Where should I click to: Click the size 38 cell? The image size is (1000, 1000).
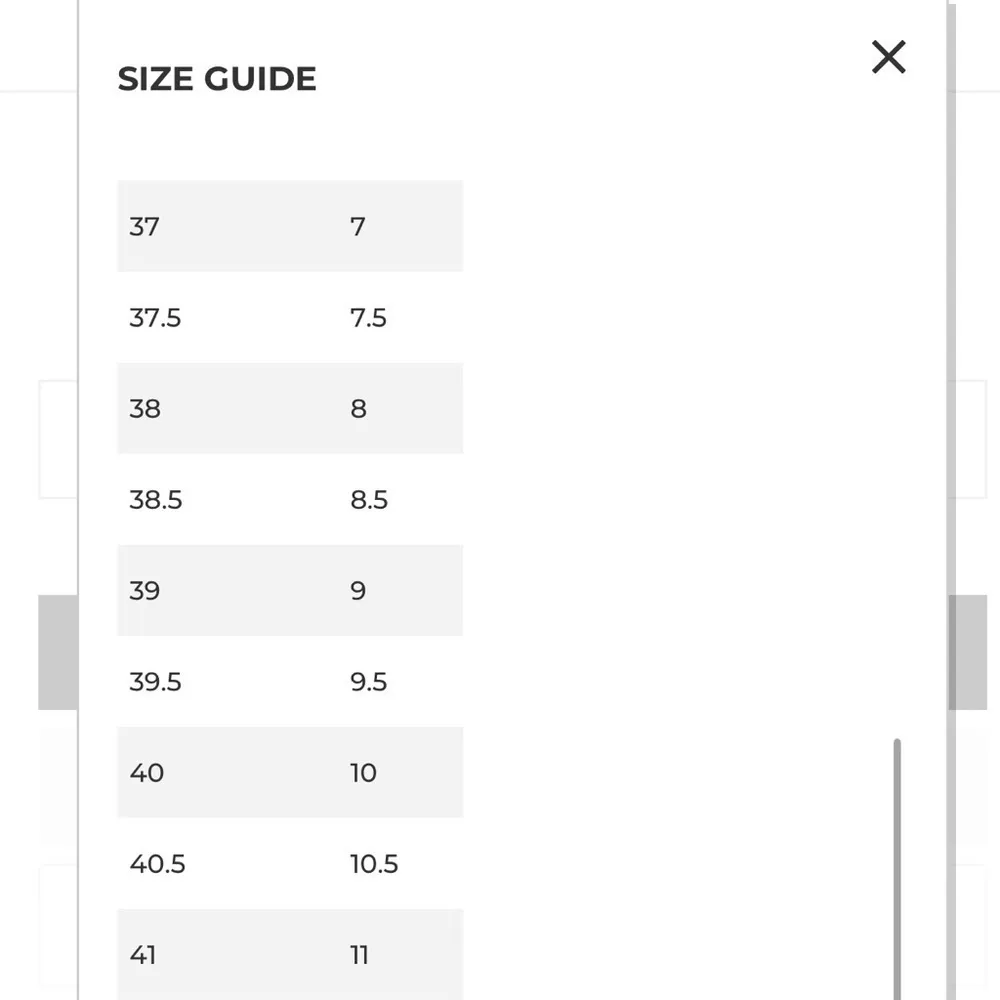145,409
